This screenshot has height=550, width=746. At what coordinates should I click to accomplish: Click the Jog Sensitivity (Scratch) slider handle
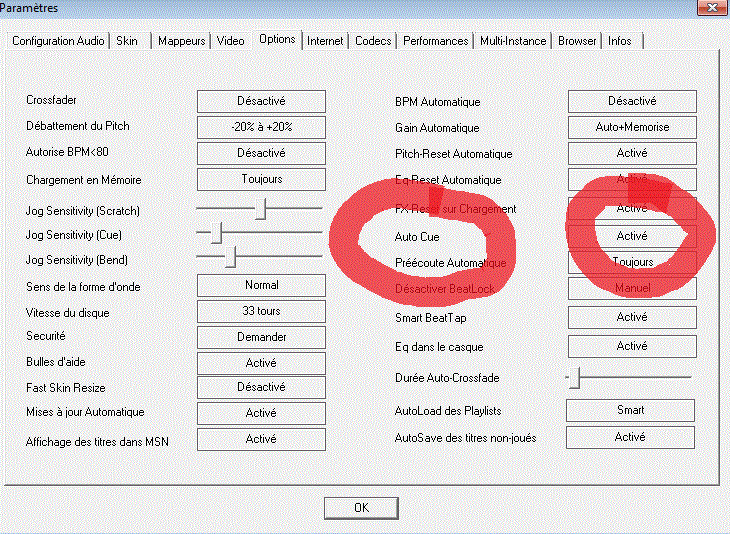coord(263,208)
